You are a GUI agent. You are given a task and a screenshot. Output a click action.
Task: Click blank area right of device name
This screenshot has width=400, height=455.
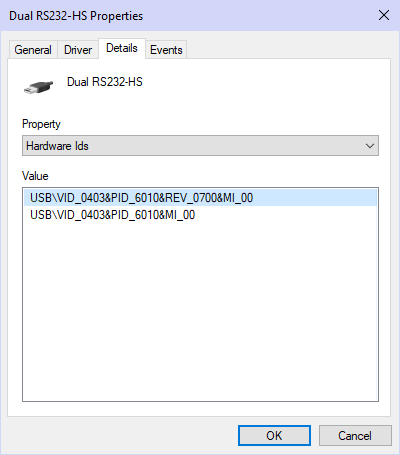263,82
